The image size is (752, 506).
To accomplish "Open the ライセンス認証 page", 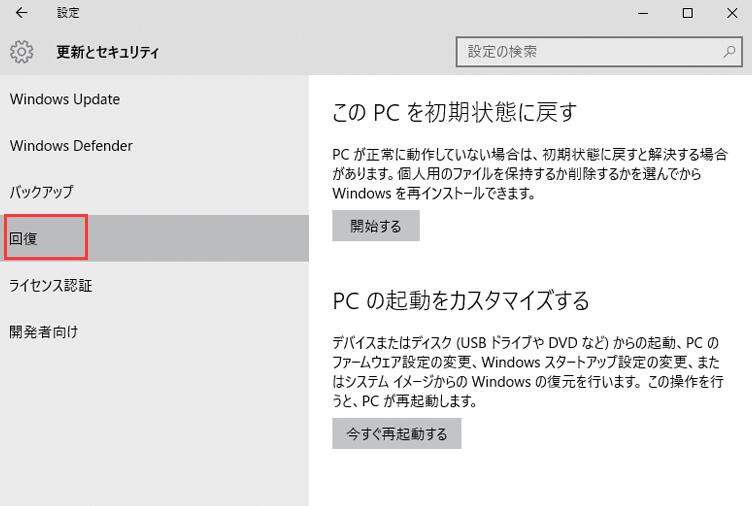I will (x=51, y=285).
